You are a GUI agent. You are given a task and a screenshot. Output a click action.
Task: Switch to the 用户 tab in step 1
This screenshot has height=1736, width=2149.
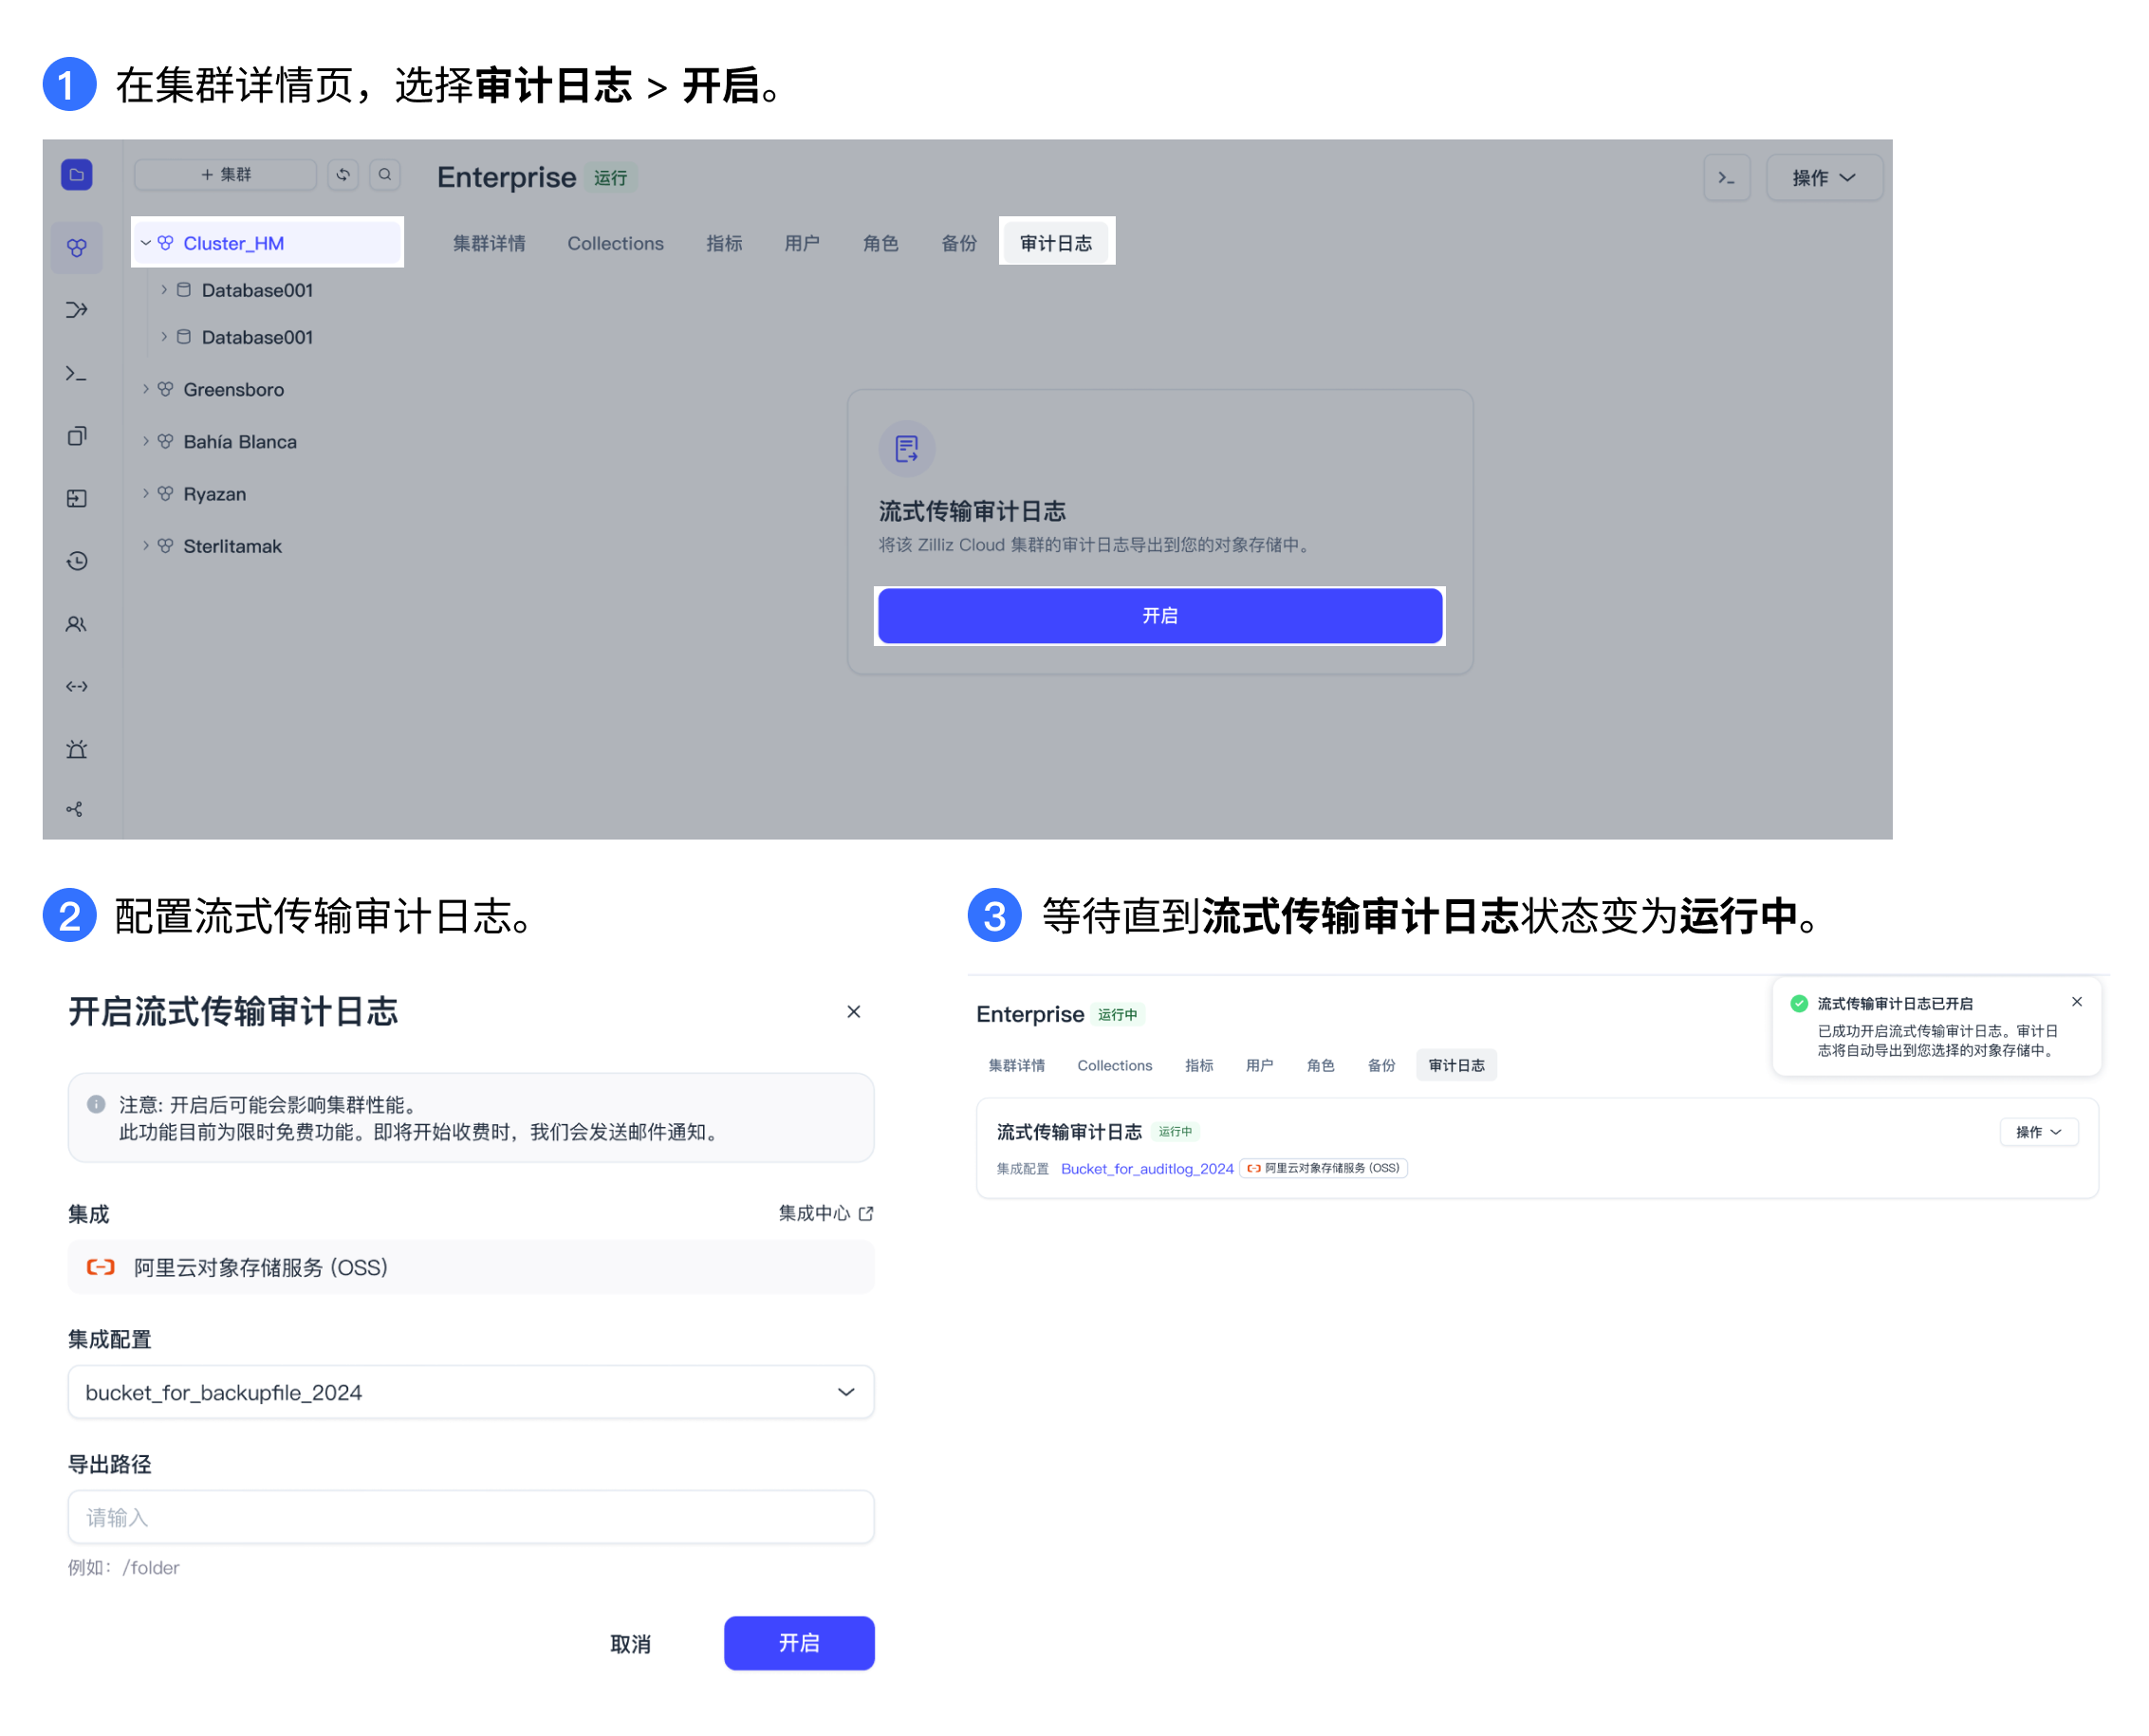click(x=802, y=243)
